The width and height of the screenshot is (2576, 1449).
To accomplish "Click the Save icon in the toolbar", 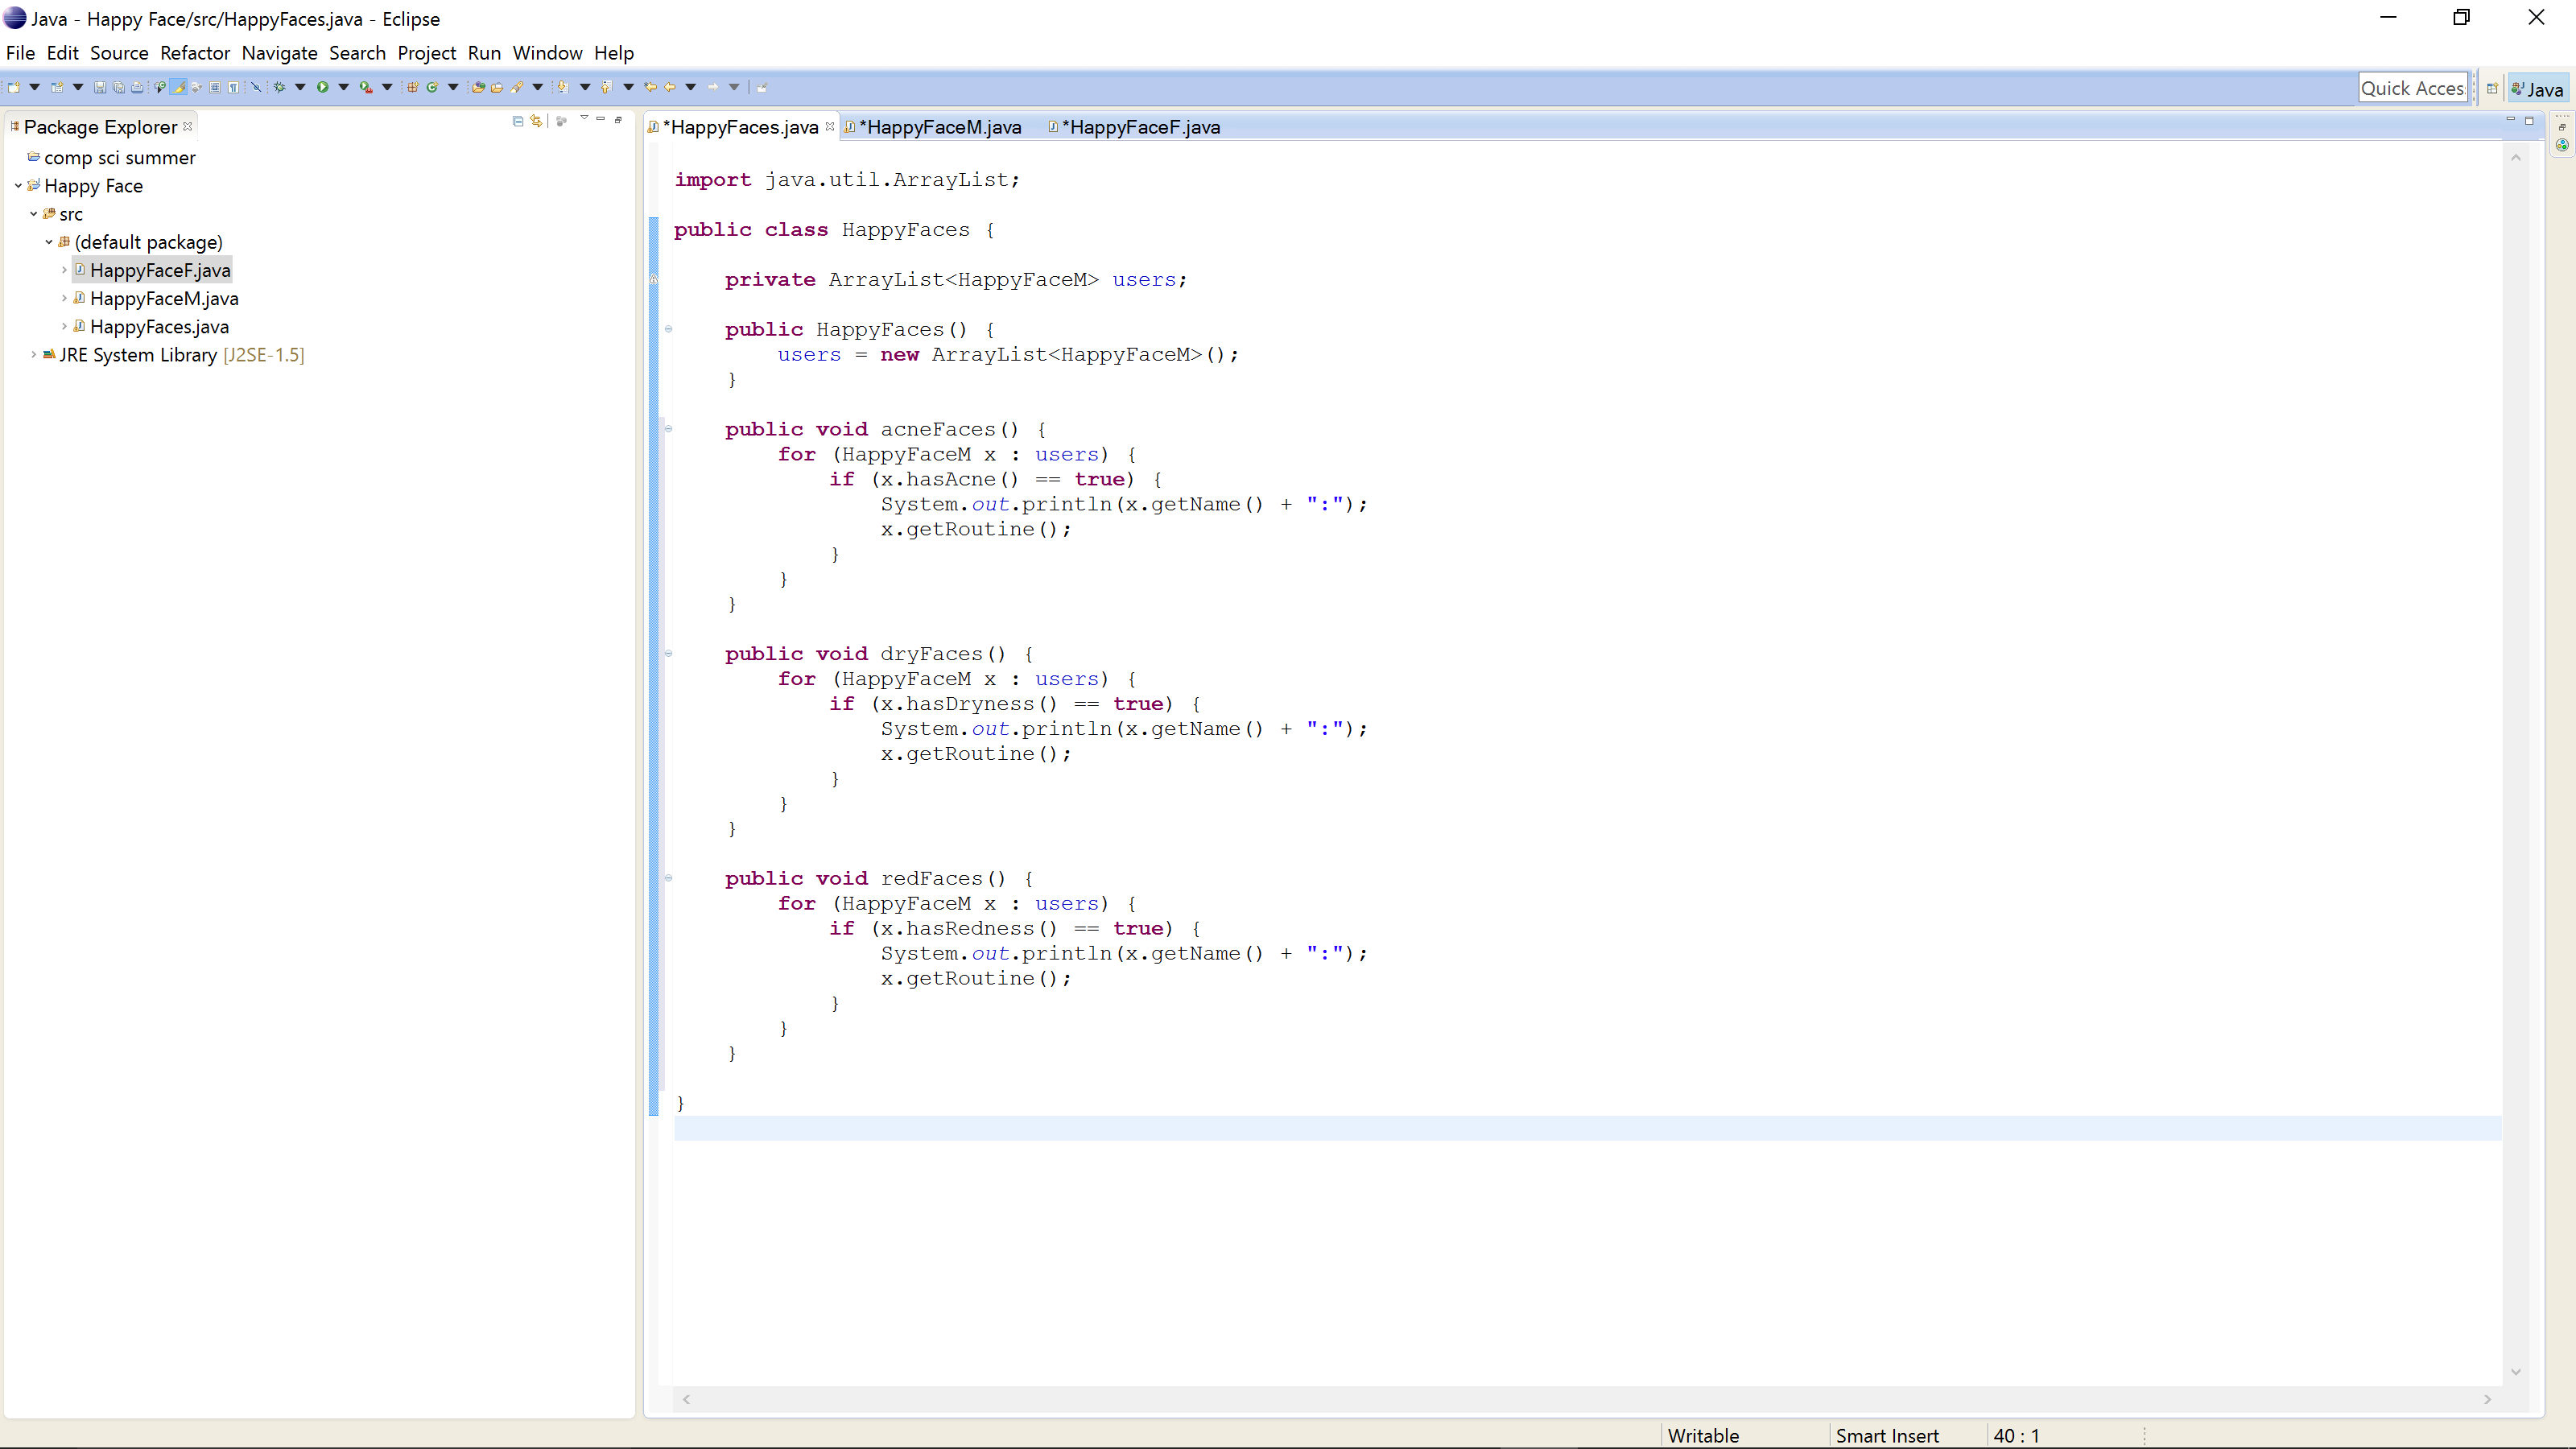I will click(100, 87).
